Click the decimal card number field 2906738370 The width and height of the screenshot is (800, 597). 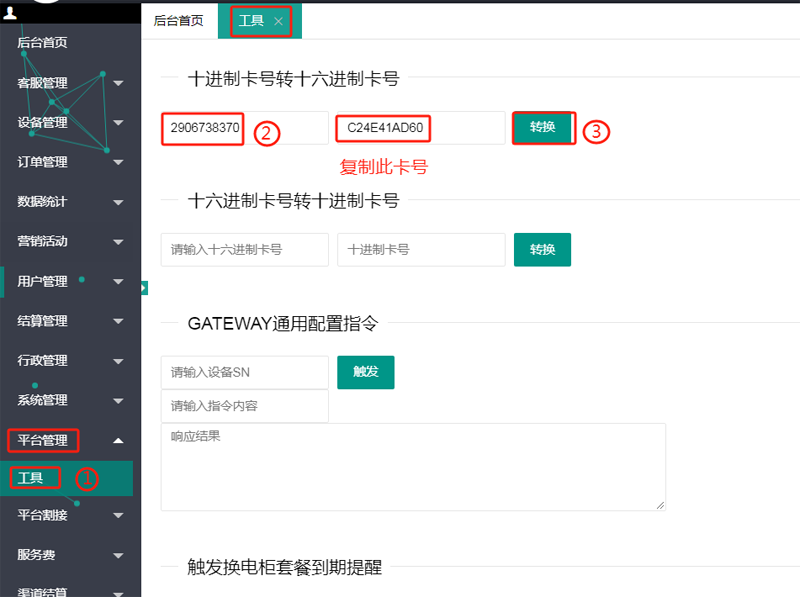pos(245,128)
